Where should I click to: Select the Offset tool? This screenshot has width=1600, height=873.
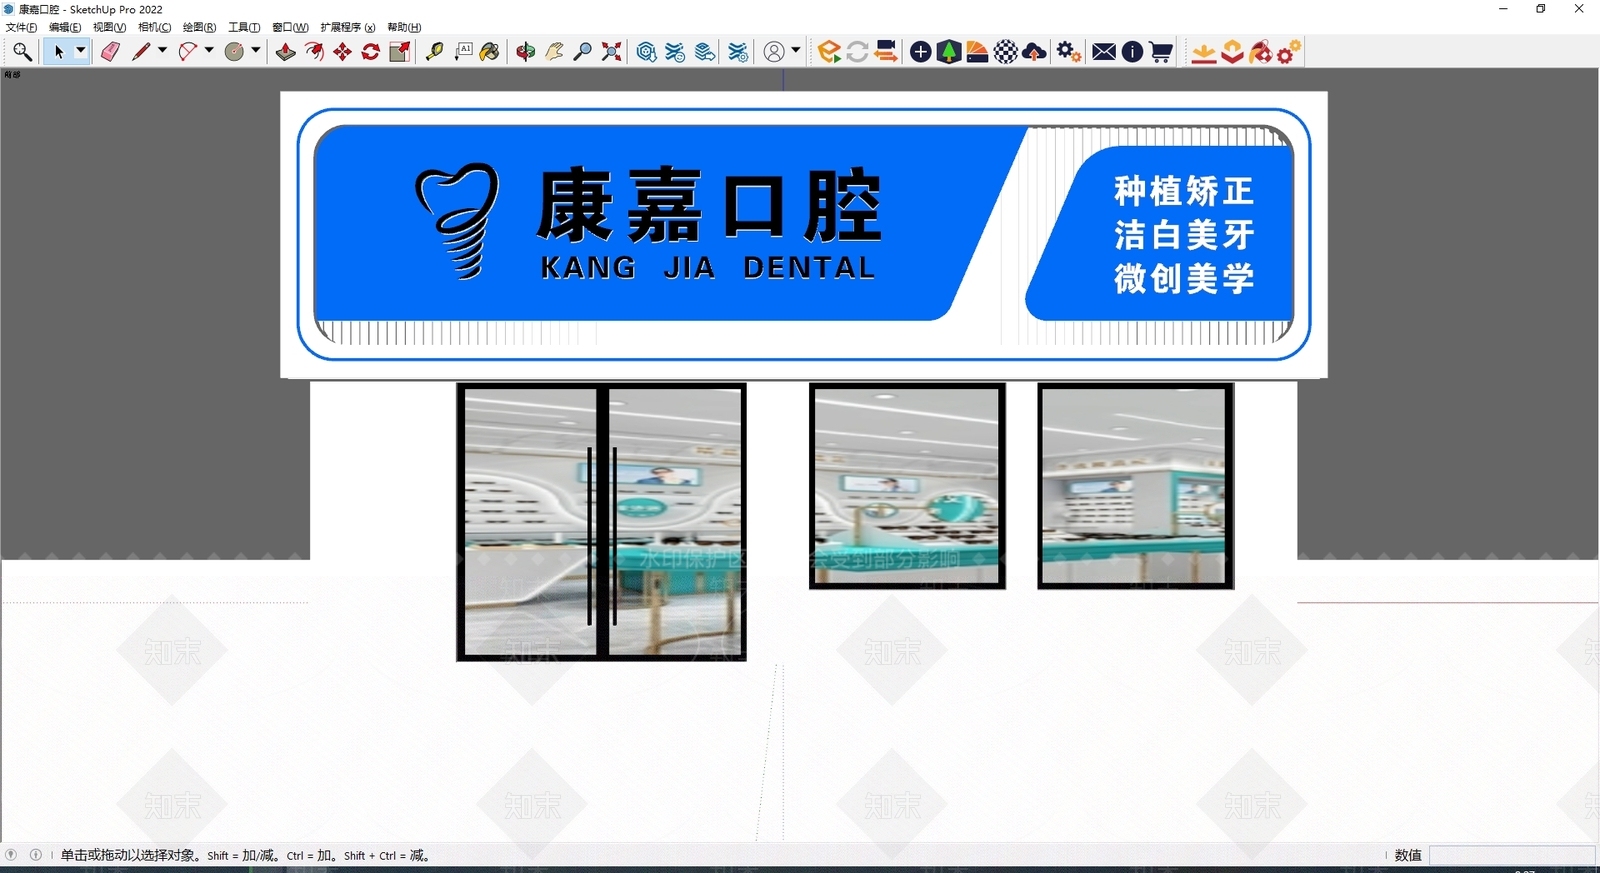(314, 52)
